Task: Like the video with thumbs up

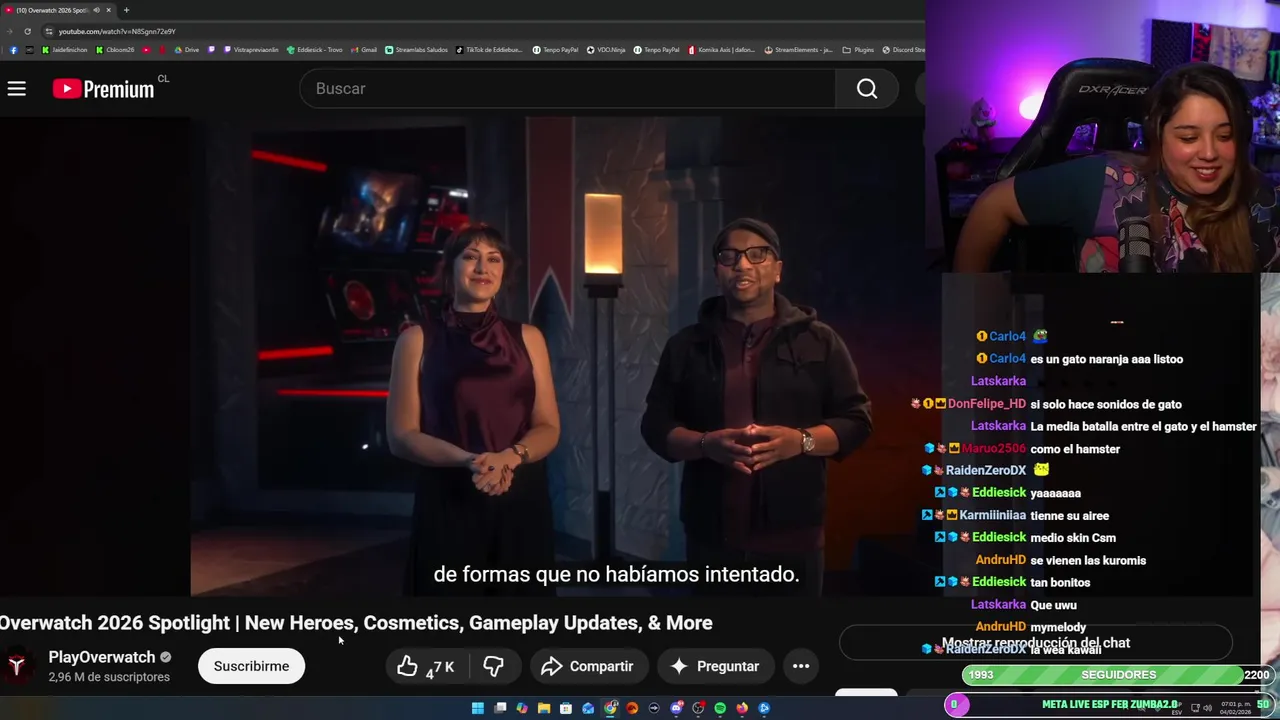Action: tap(426, 666)
